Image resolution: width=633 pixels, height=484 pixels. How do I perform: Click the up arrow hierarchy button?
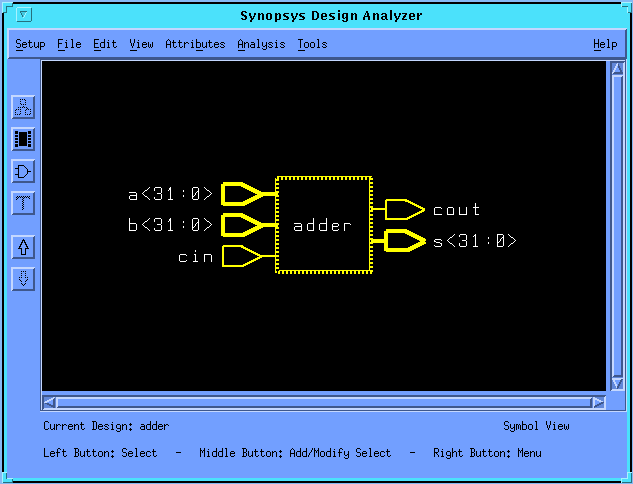[x=23, y=247]
